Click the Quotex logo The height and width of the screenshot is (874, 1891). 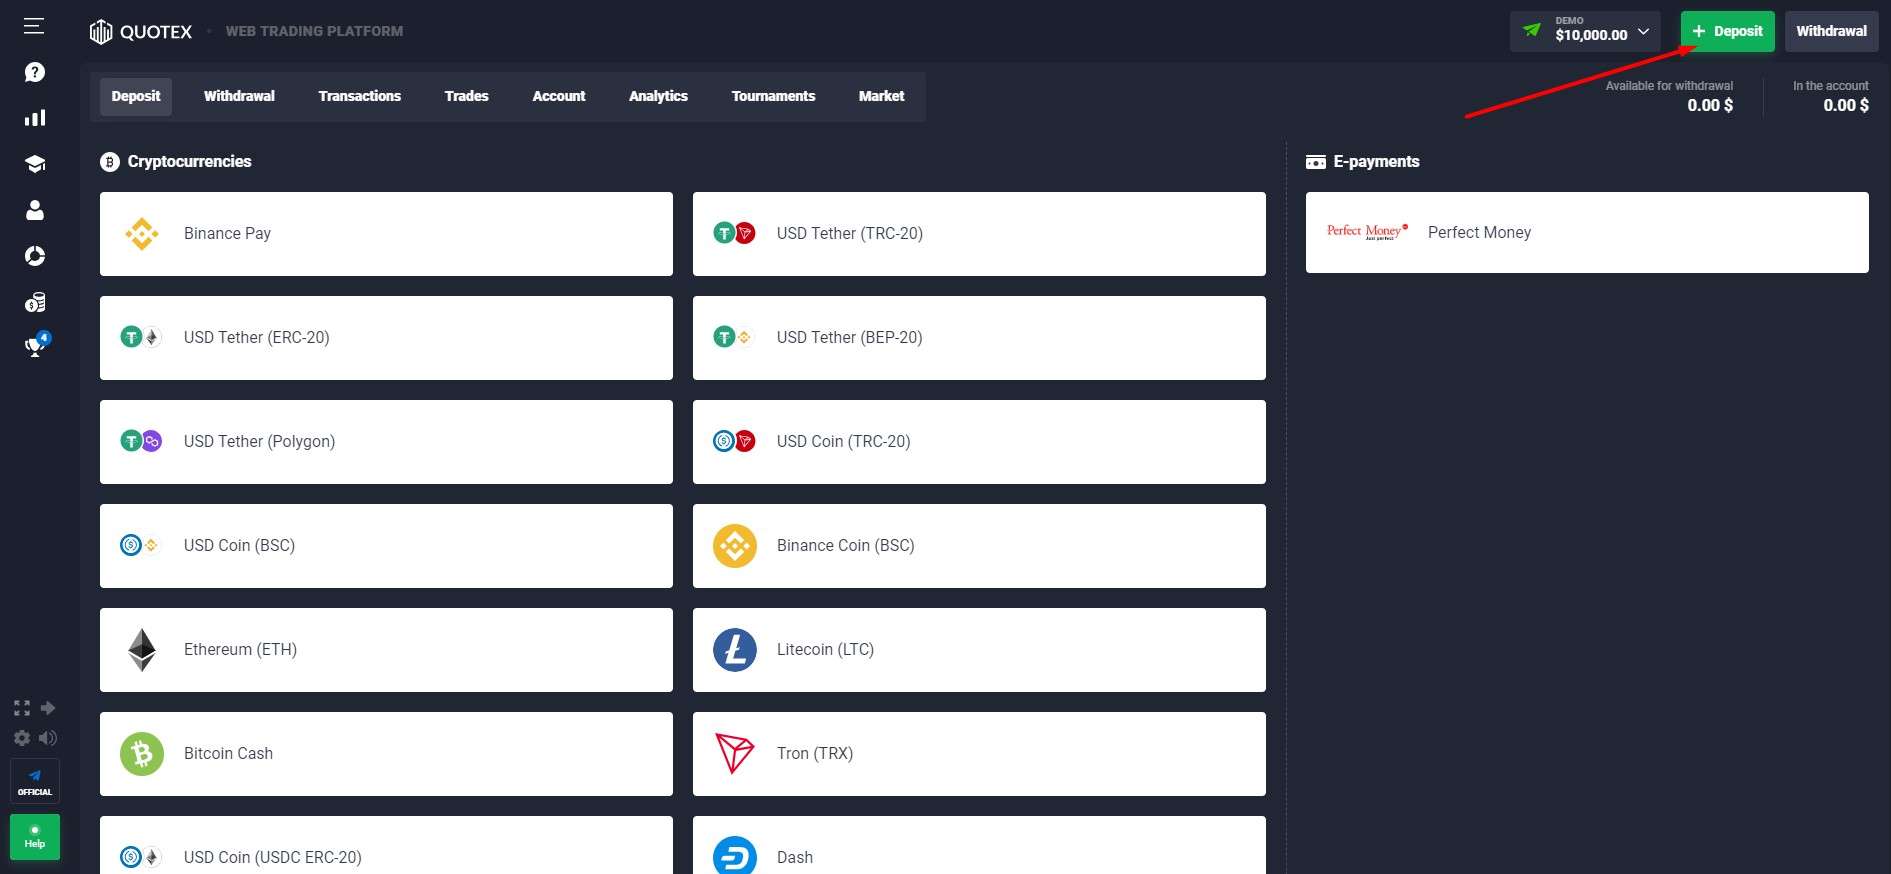point(141,32)
